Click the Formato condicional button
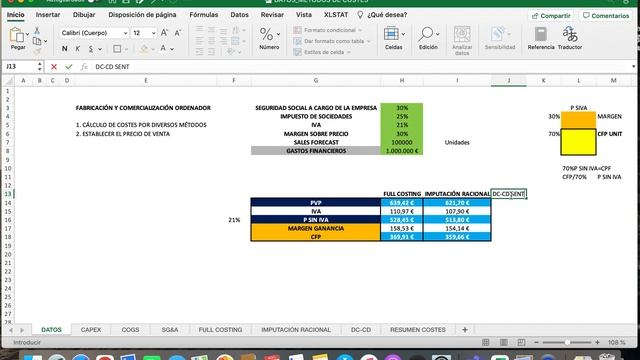The image size is (640, 360). 328,30
